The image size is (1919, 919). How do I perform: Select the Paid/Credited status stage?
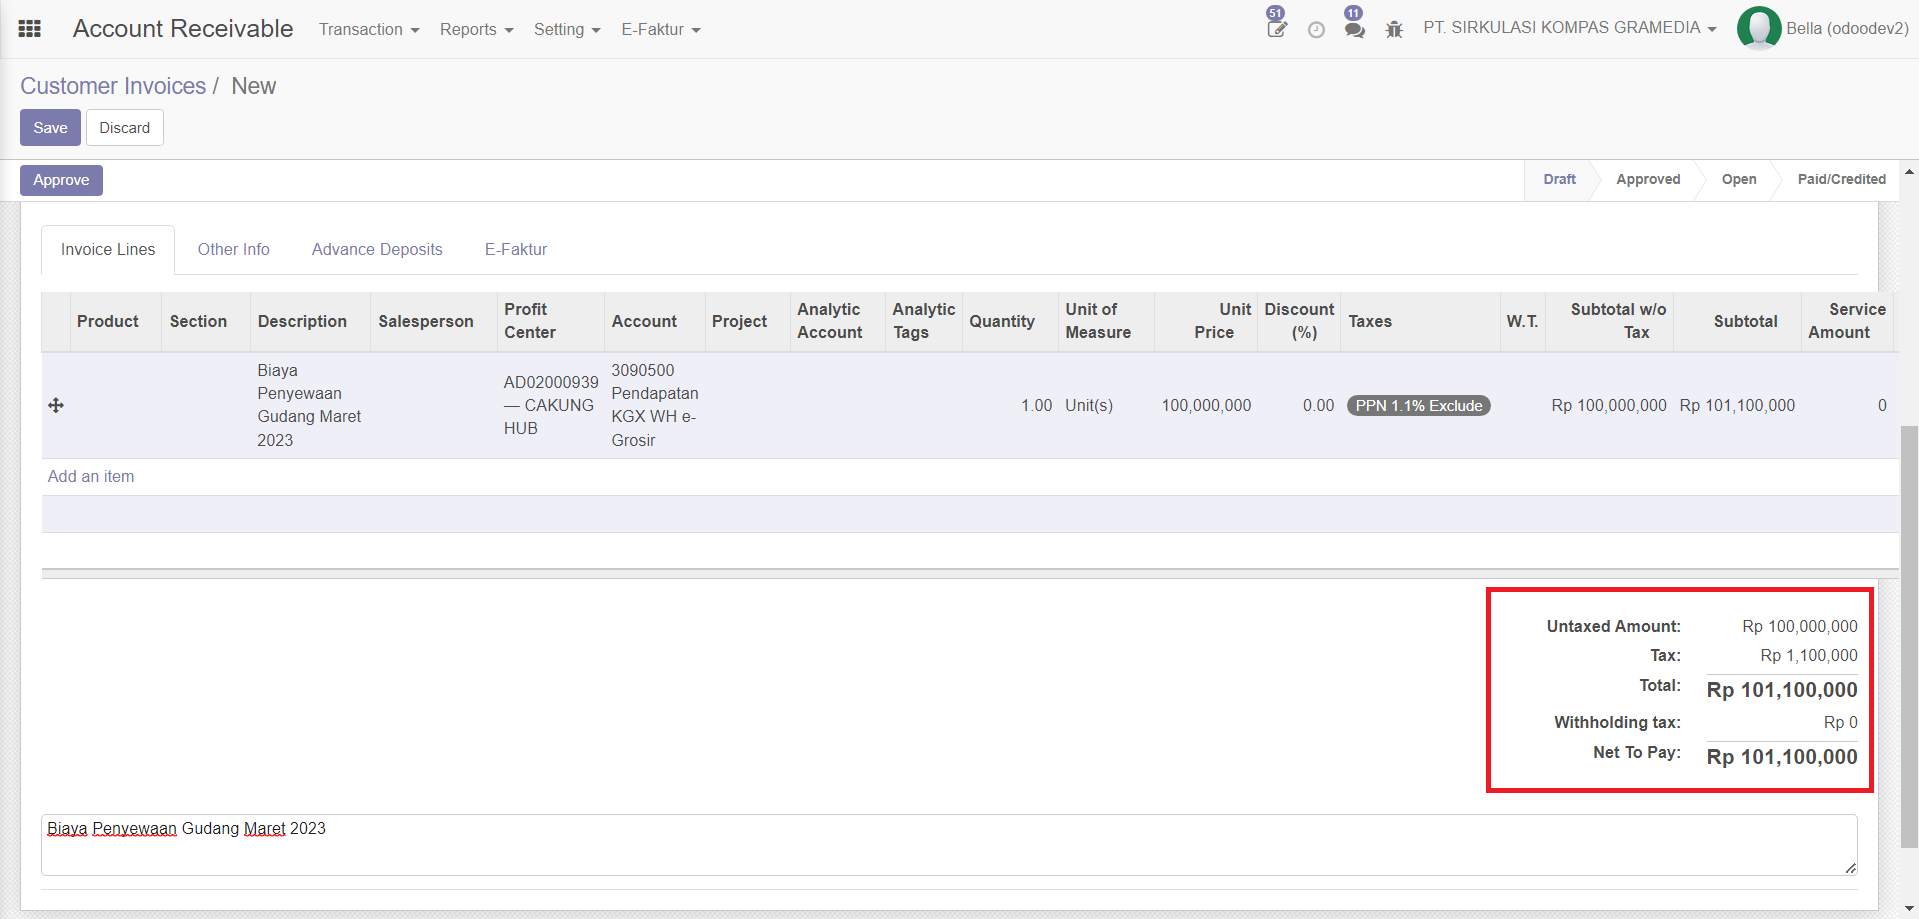tap(1841, 180)
